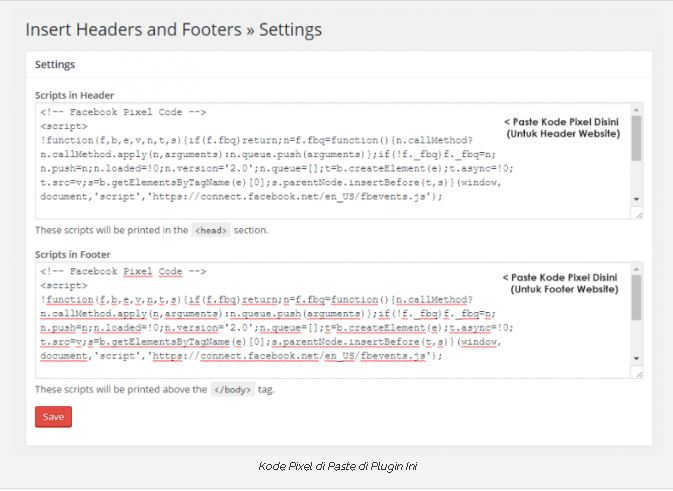
Task: Click the Scripts in Header label
Action: pos(74,95)
